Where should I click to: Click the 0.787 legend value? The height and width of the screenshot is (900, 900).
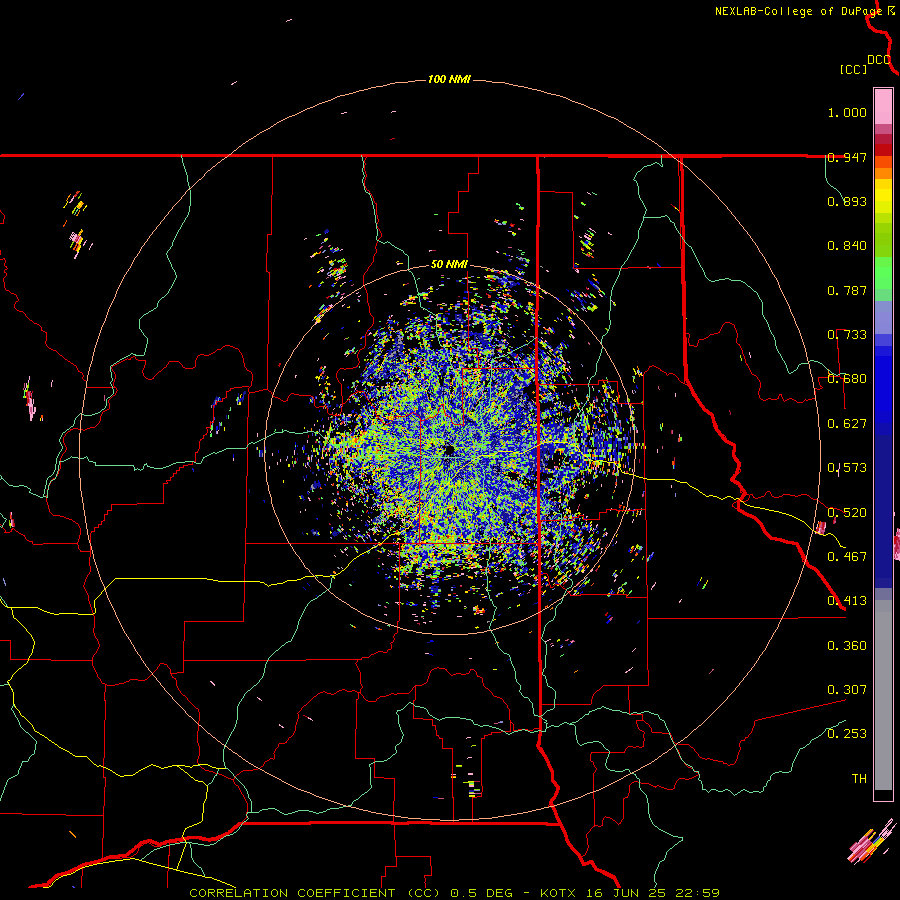[847, 290]
